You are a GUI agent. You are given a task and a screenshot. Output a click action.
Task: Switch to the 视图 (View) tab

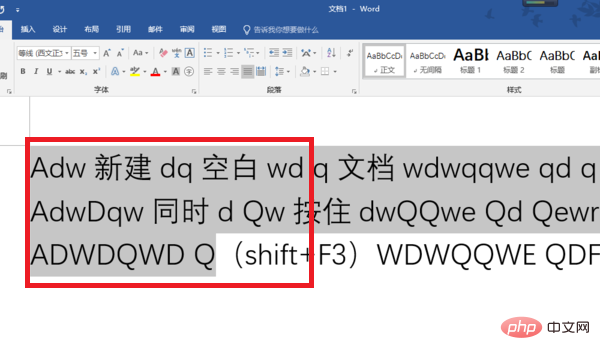tap(219, 29)
